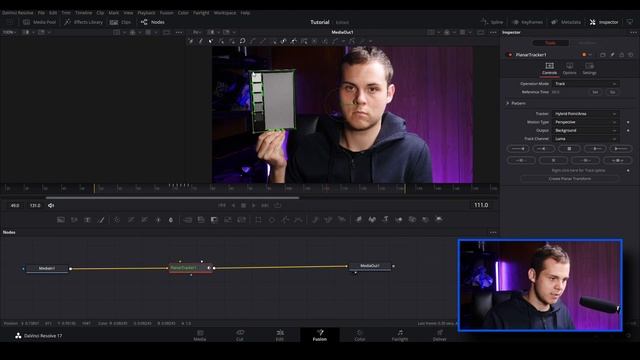Open the Nodes panel options menu
The width and height of the screenshot is (640, 360).
click(x=493, y=232)
